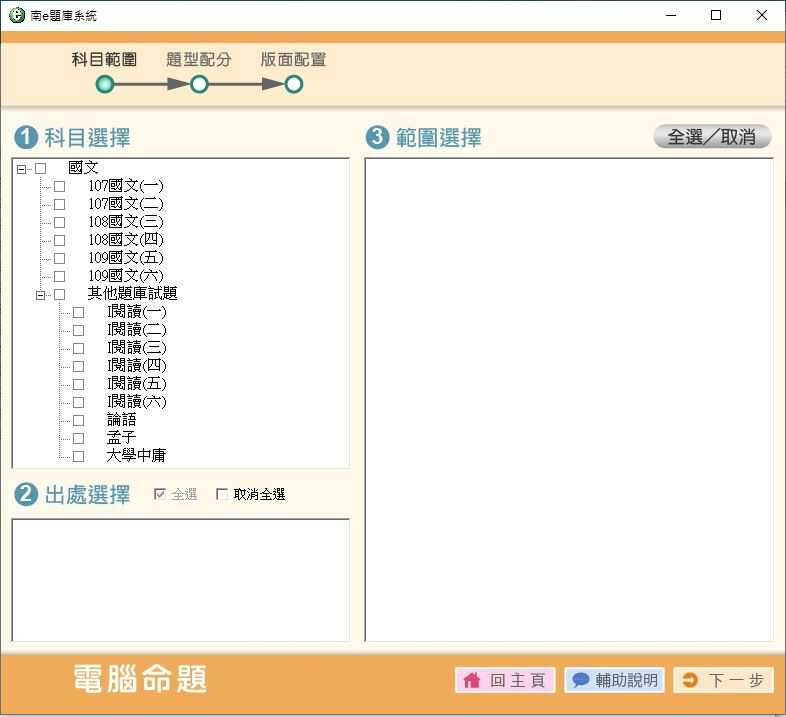Viewport: 786px width, 717px height.
Task: Check the 108國文(四) checkbox
Action: 60,240
